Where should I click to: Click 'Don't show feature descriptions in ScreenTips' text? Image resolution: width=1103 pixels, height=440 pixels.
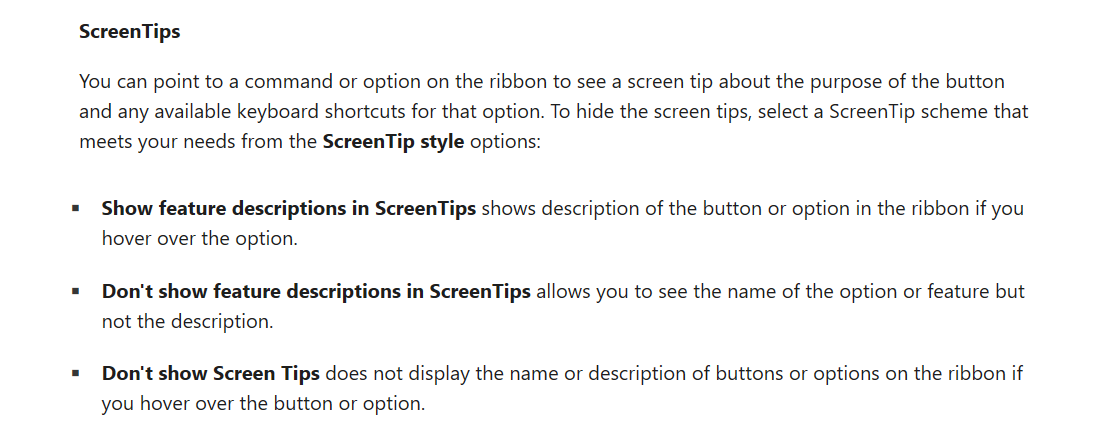point(316,291)
